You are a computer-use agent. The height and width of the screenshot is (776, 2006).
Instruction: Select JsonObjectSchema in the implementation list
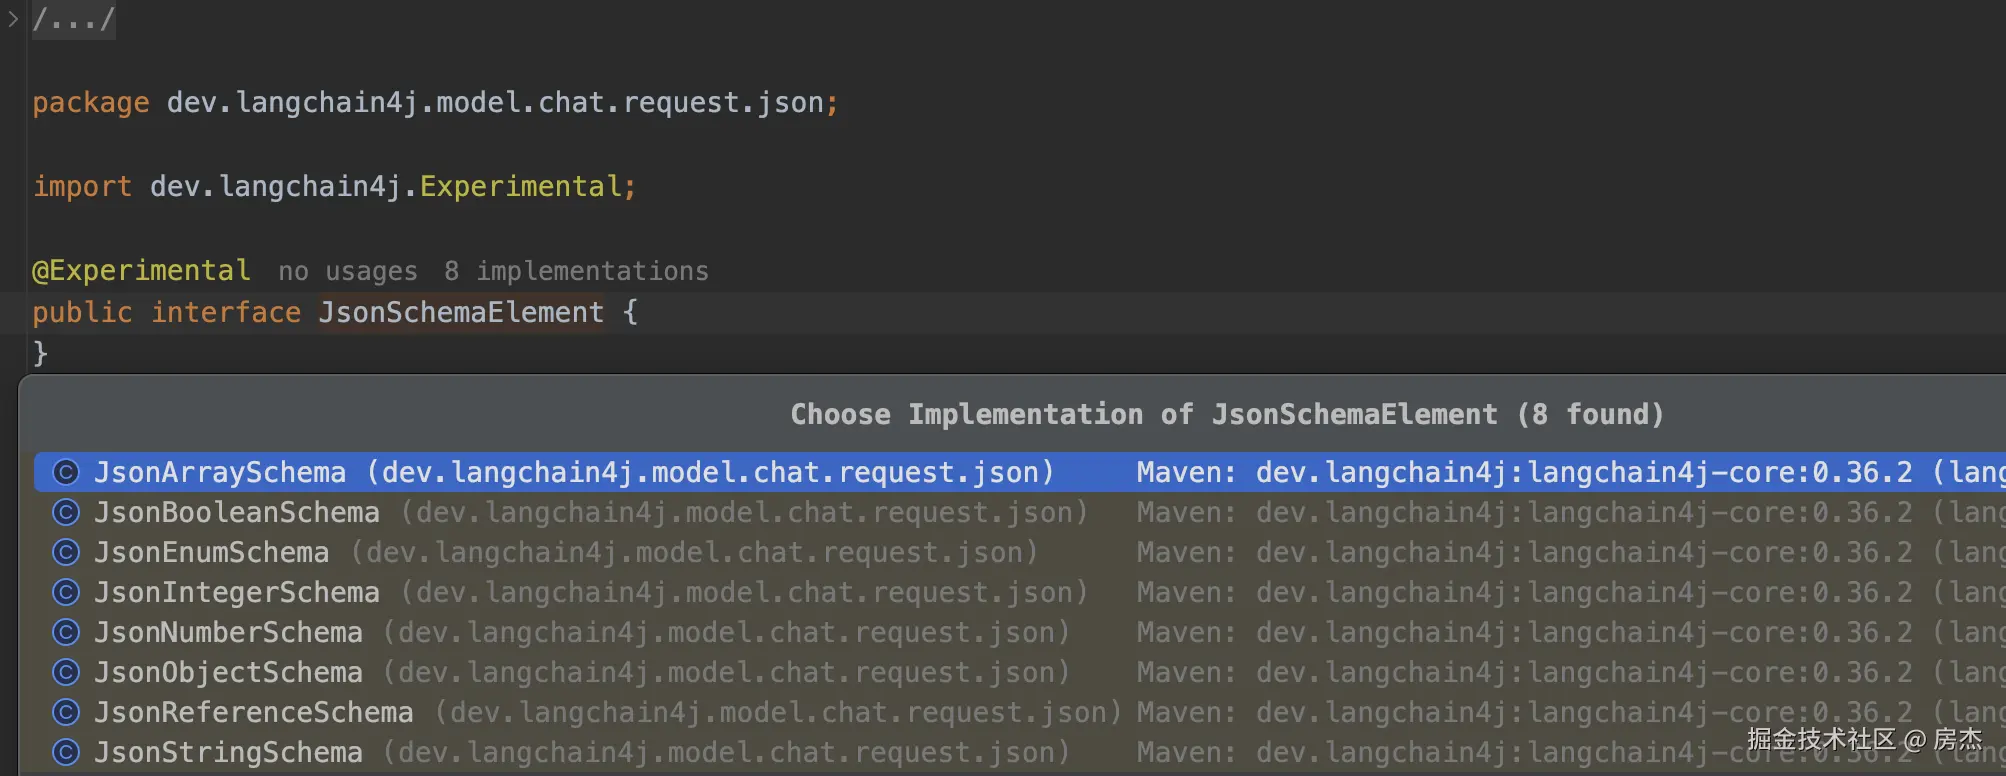pyautogui.click(x=228, y=672)
